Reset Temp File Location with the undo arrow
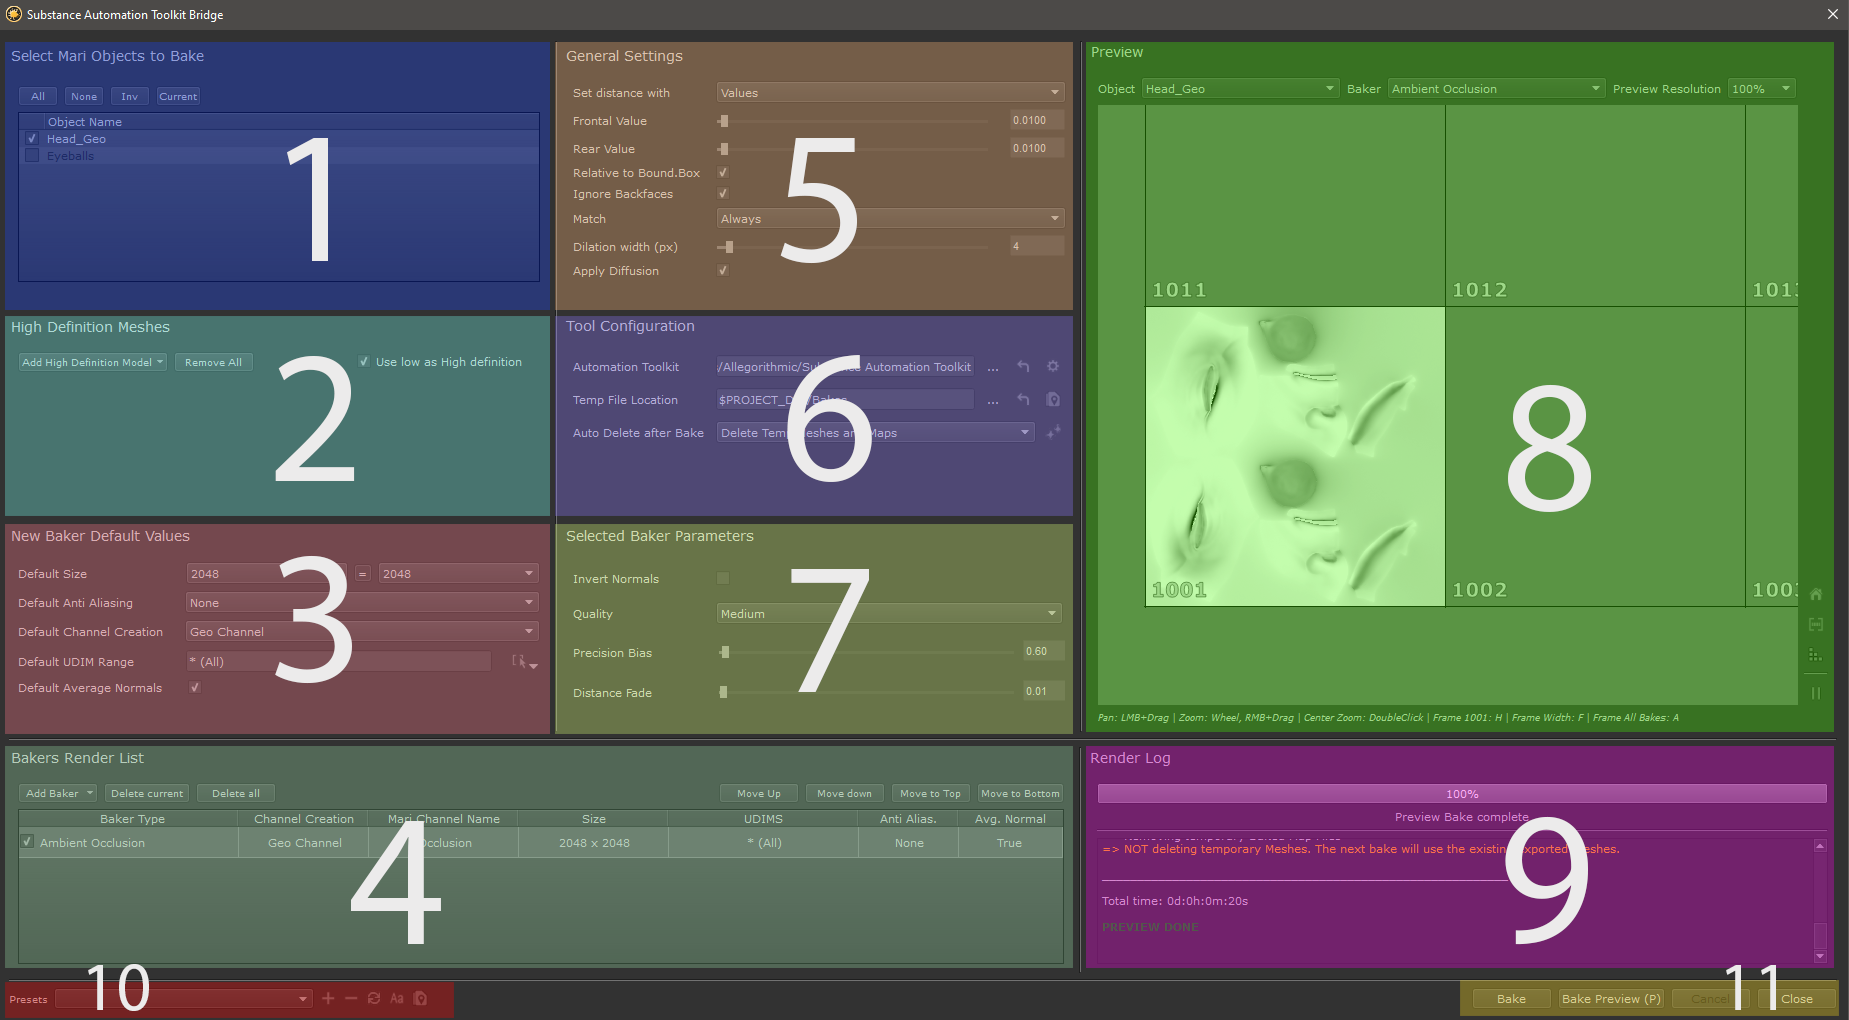The image size is (1849, 1020). point(1023,400)
